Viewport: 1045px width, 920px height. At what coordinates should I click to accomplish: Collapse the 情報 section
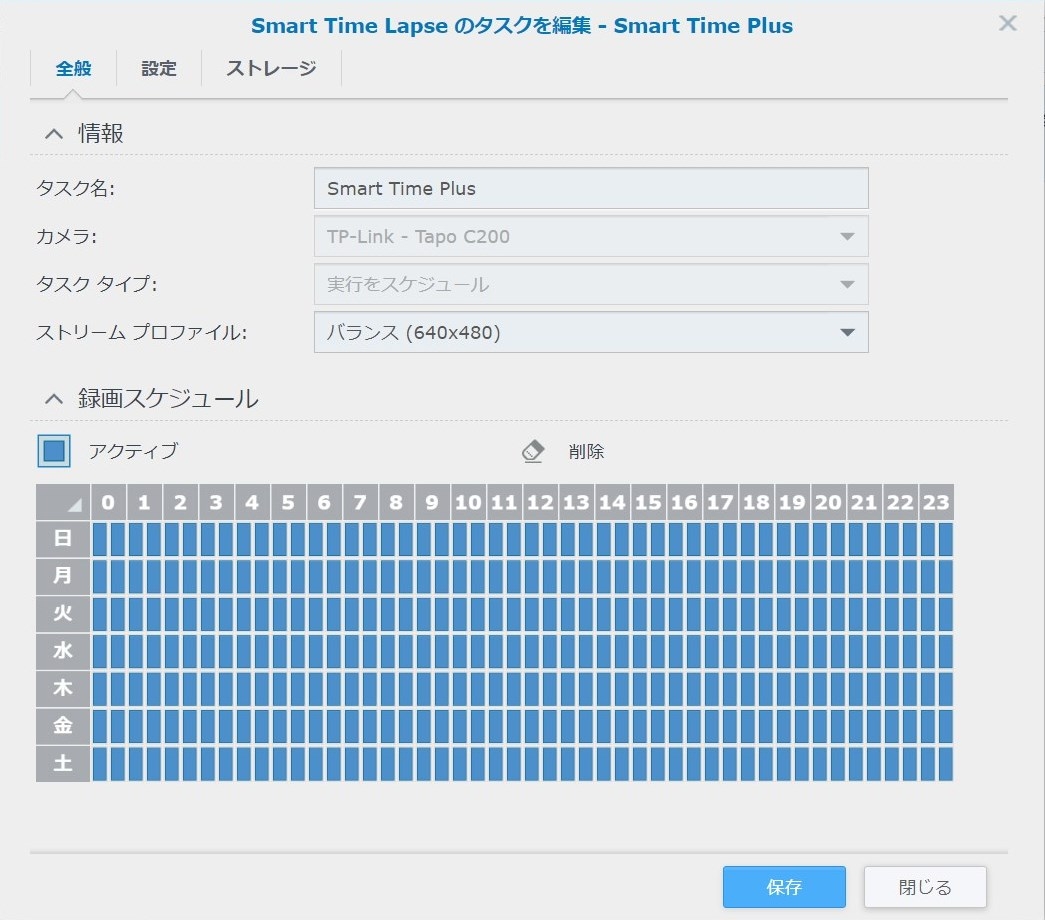pyautogui.click(x=54, y=134)
